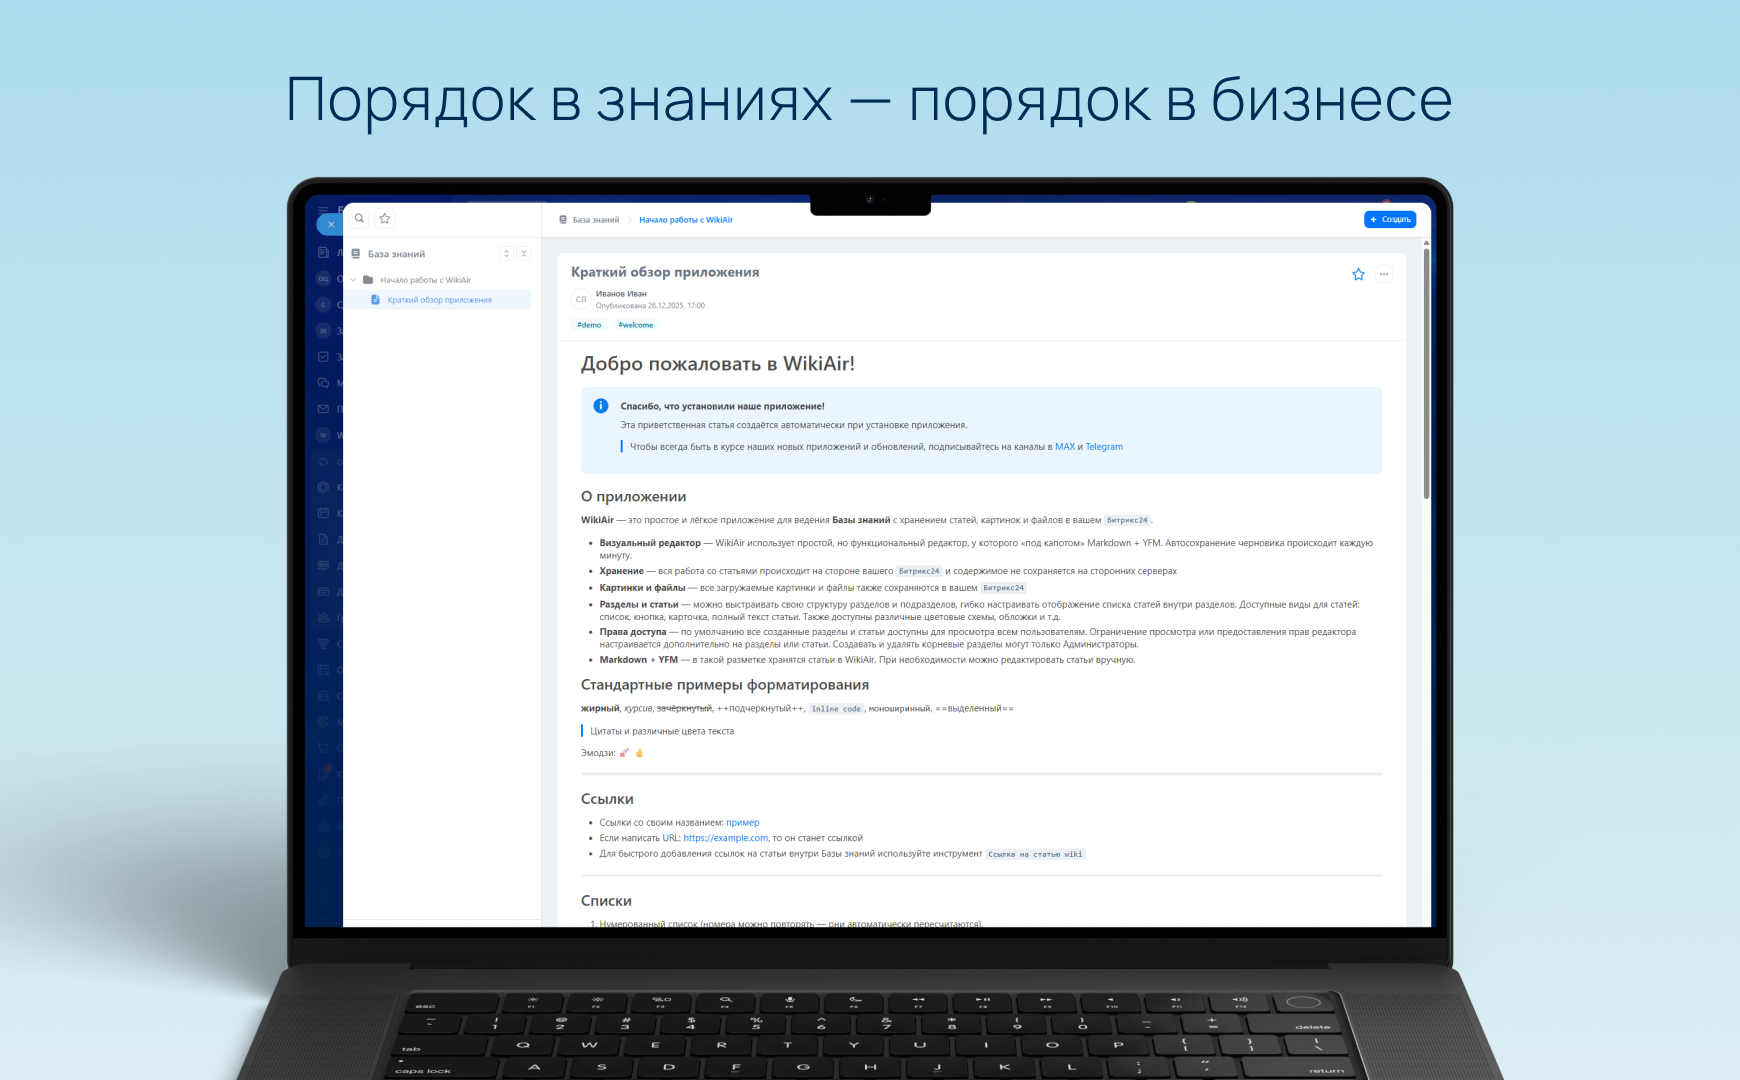Click the Визуальный редактор bullet label

coord(650,543)
